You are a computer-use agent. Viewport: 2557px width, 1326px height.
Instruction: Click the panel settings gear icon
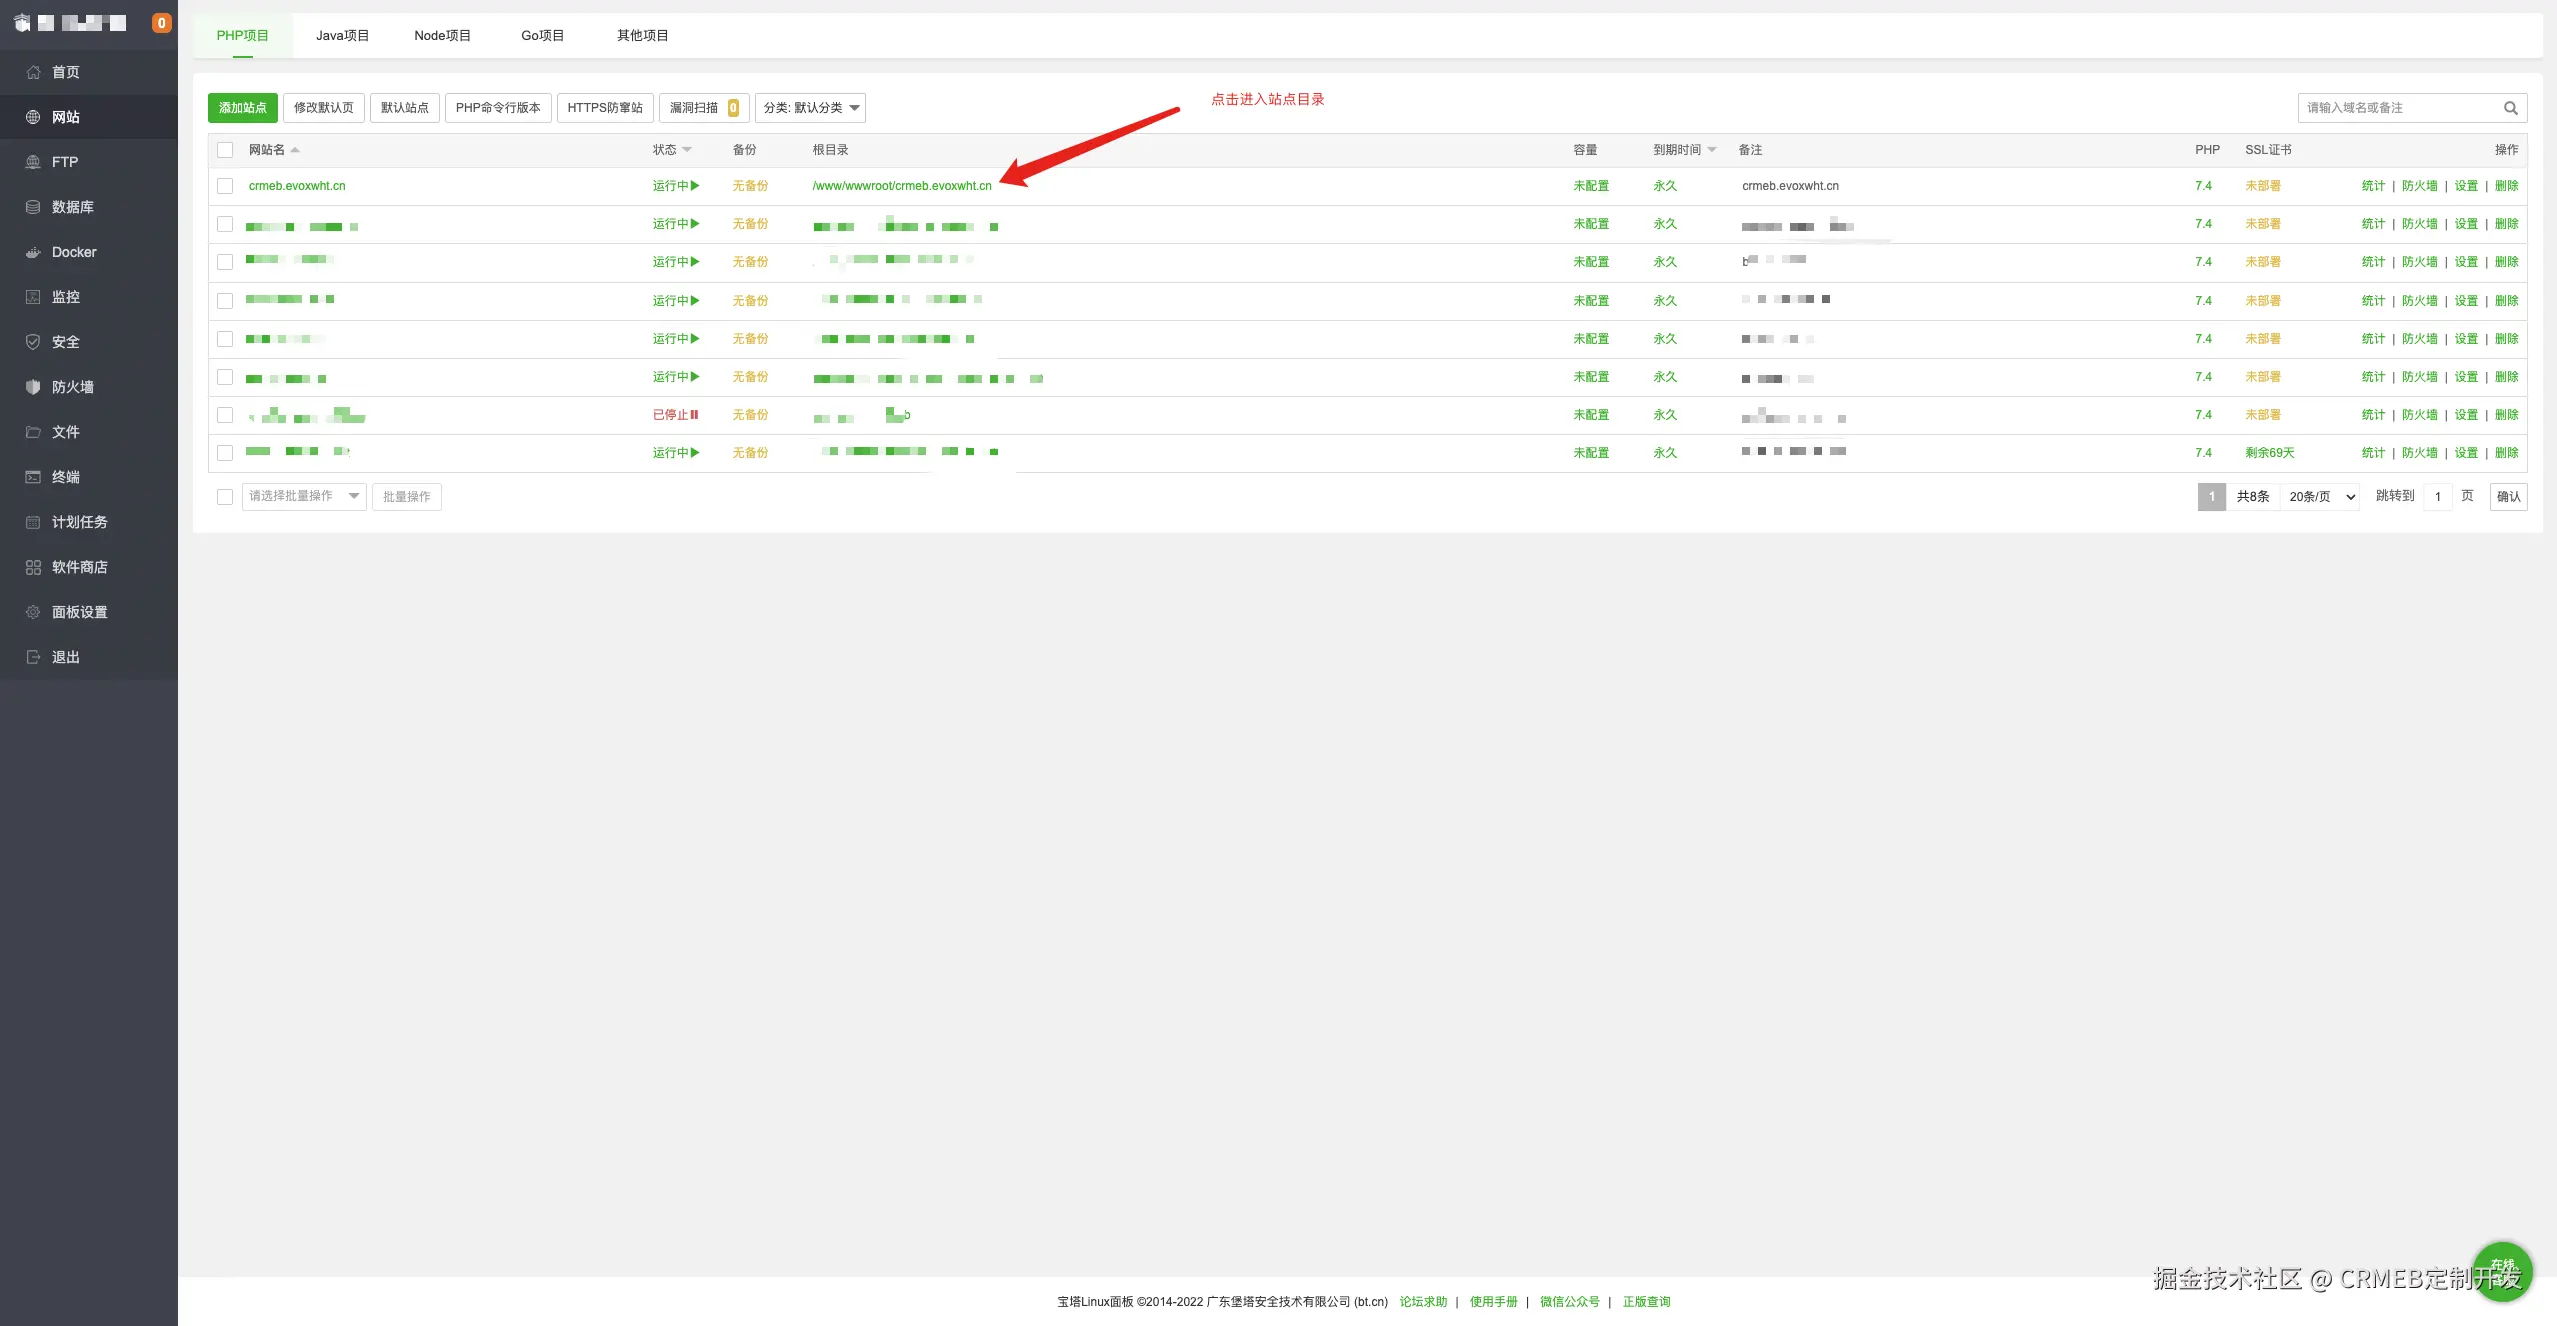tap(33, 612)
